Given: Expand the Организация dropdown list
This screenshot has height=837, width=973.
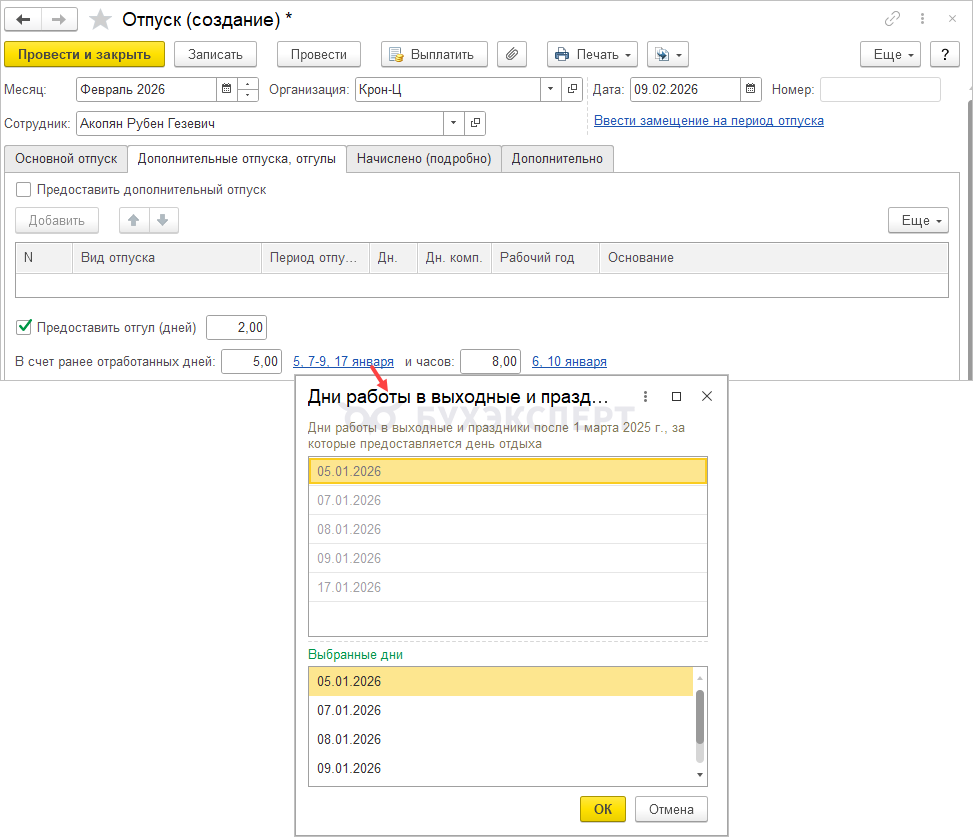Looking at the screenshot, I should pos(551,89).
